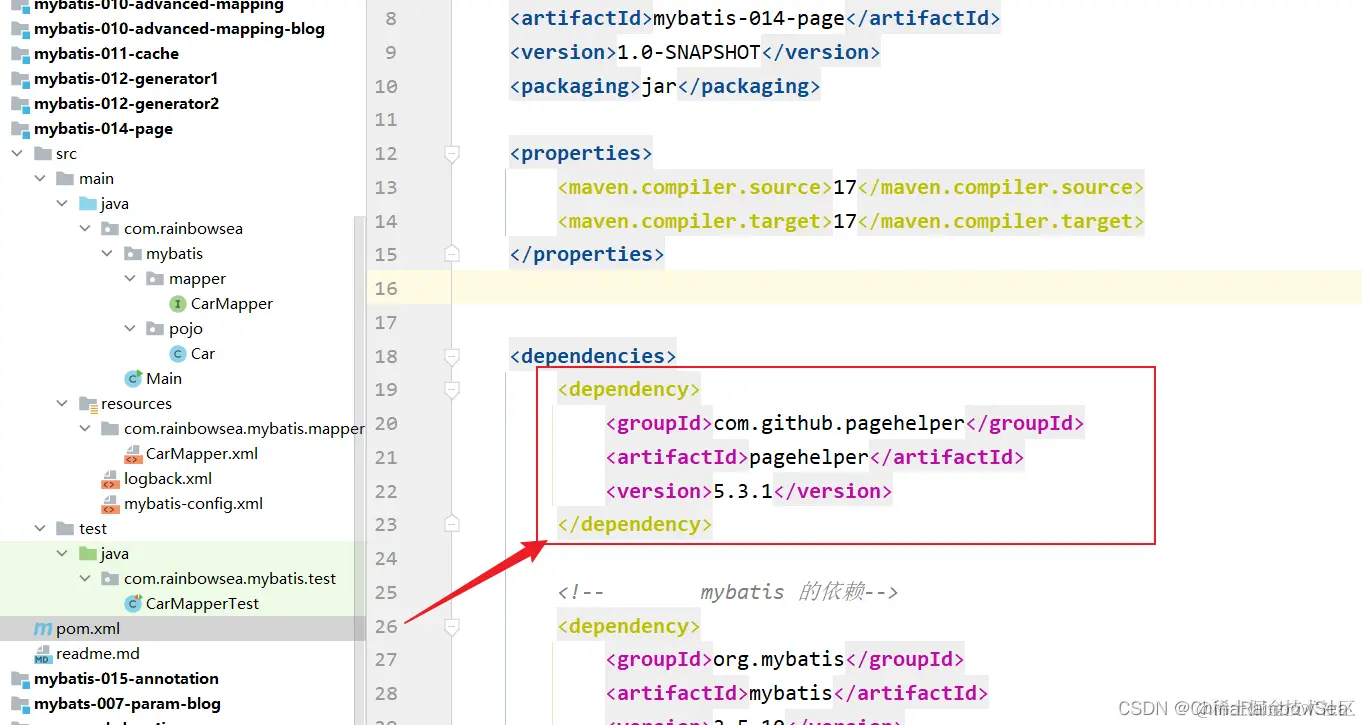1362x725 pixels.
Task: Click the jar packaging value
Action: click(659, 86)
